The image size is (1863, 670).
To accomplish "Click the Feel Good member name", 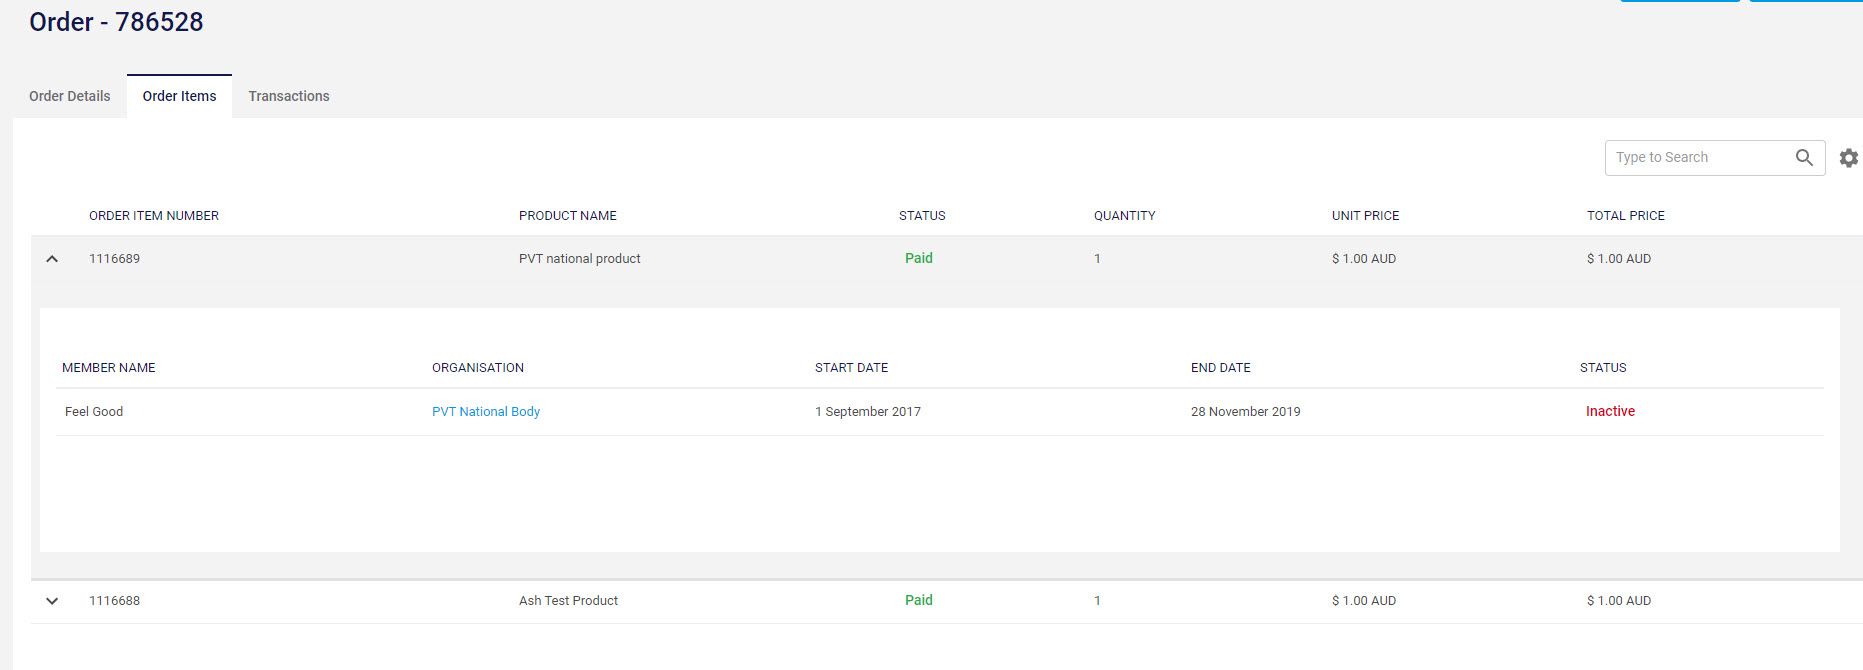I will [94, 412].
